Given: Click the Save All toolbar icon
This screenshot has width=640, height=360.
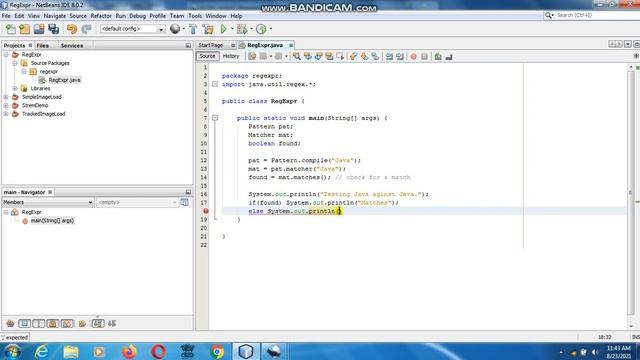Looking at the screenshot, I should [x=53, y=29].
